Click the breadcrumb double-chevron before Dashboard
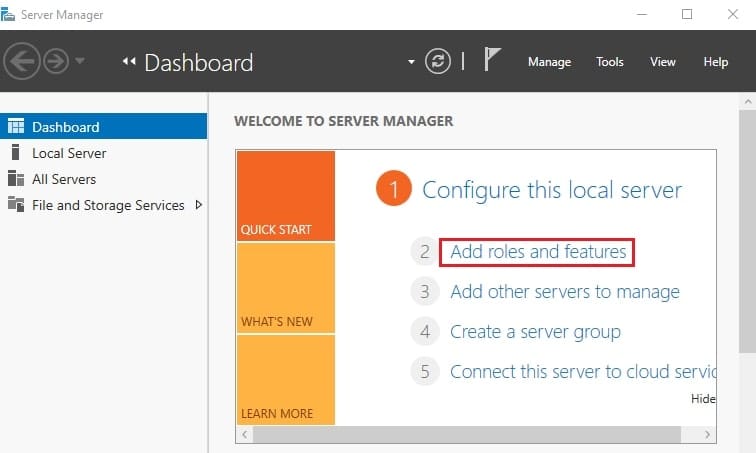This screenshot has width=756, height=453. tap(129, 61)
